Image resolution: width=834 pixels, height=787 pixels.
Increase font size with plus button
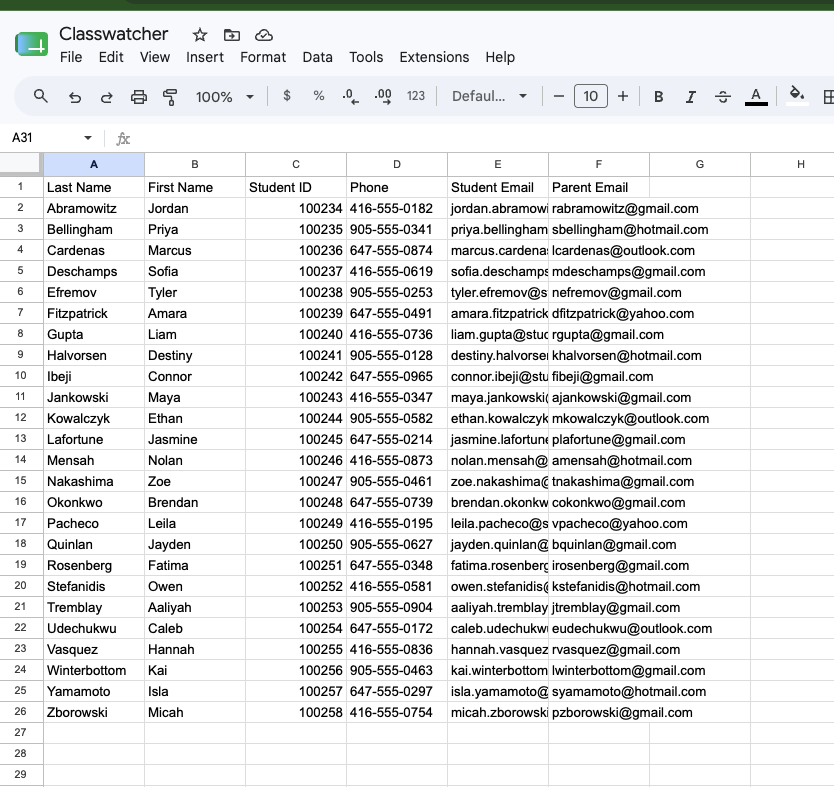pos(623,96)
